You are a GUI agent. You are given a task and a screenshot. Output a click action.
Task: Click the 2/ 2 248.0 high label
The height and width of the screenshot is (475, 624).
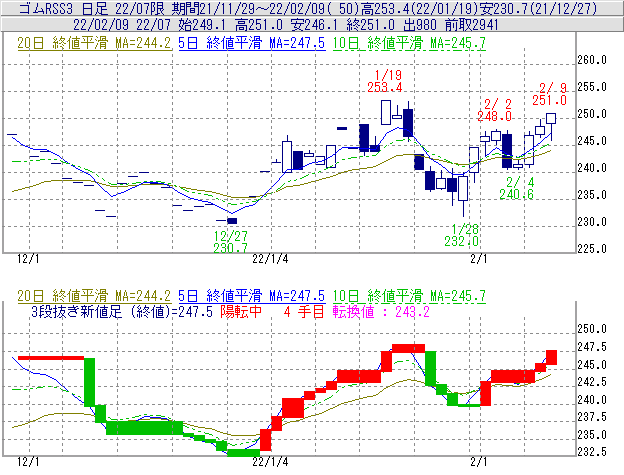495,110
